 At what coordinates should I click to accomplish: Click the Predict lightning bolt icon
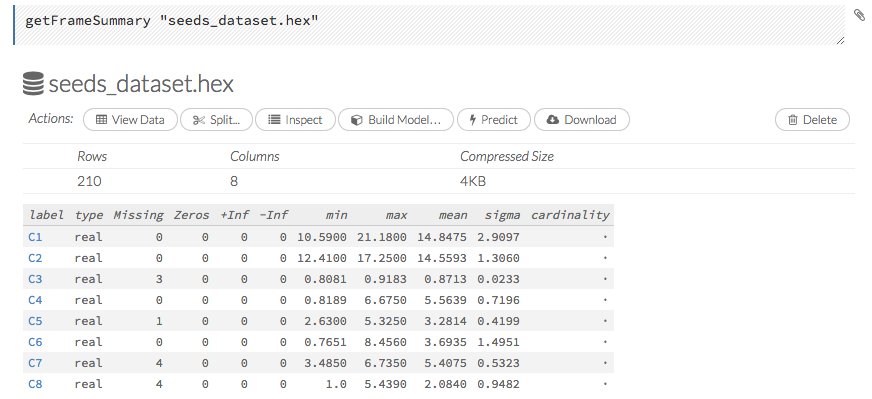click(473, 120)
